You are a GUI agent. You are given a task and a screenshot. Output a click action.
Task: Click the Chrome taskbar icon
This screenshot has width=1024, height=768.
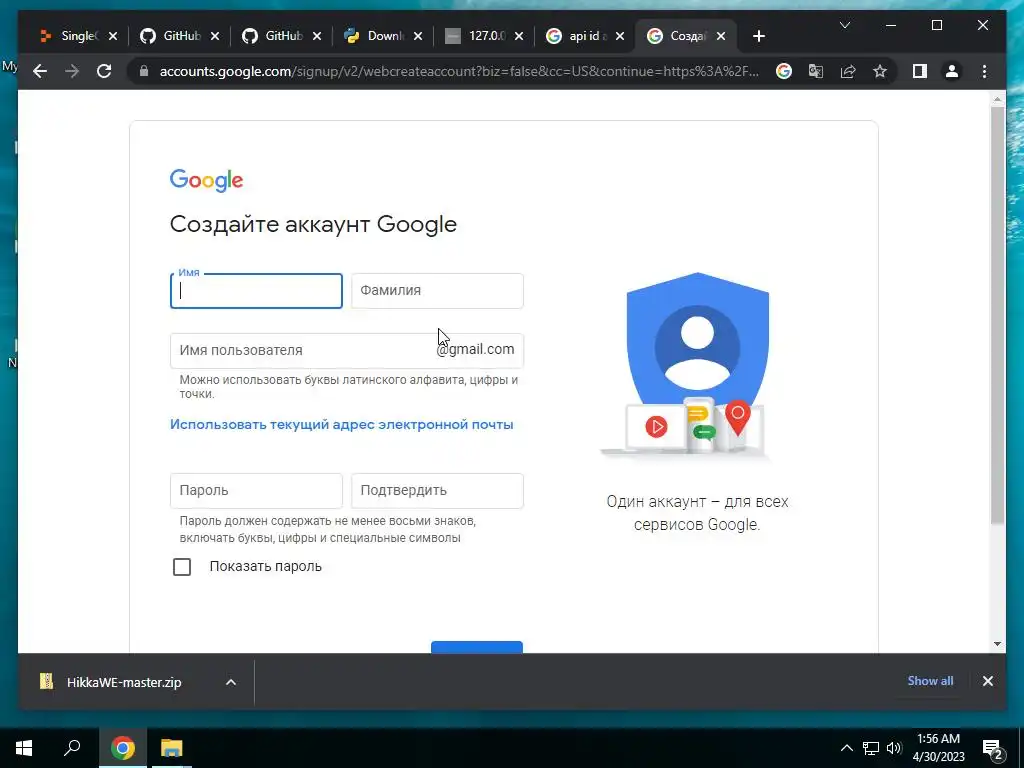point(122,748)
